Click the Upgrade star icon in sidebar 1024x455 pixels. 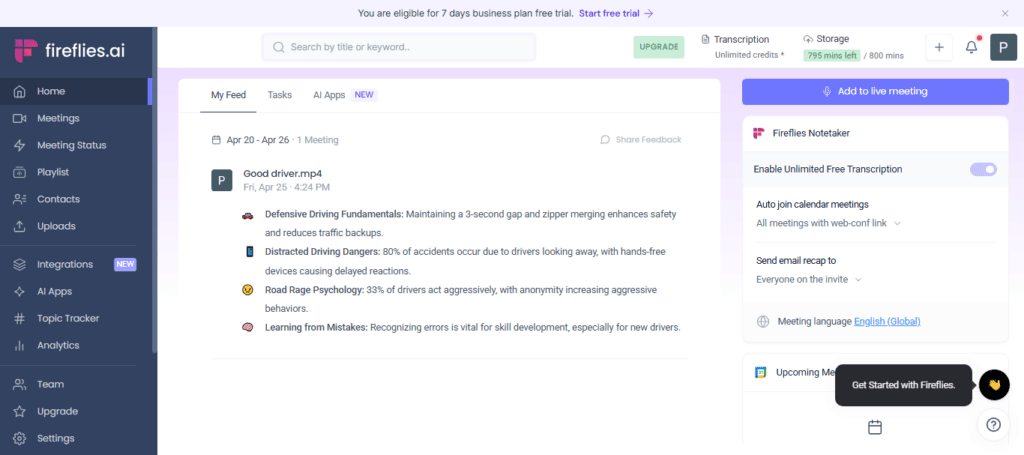point(20,411)
